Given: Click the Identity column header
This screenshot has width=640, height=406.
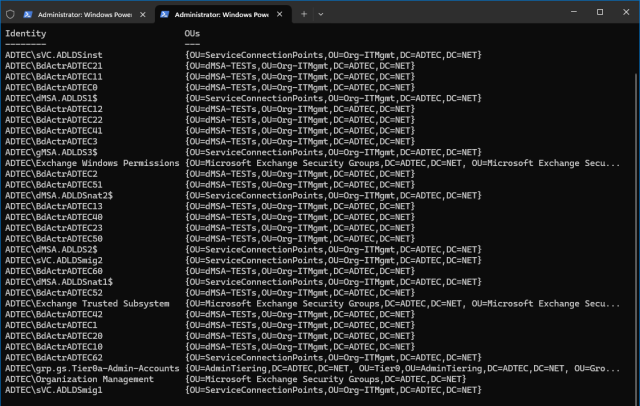Looking at the screenshot, I should 26,33.
